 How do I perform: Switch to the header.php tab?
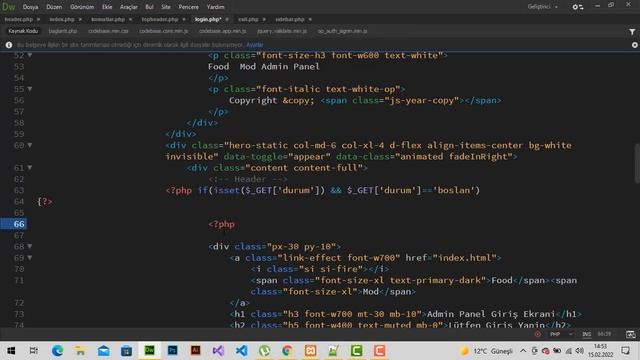19,19
